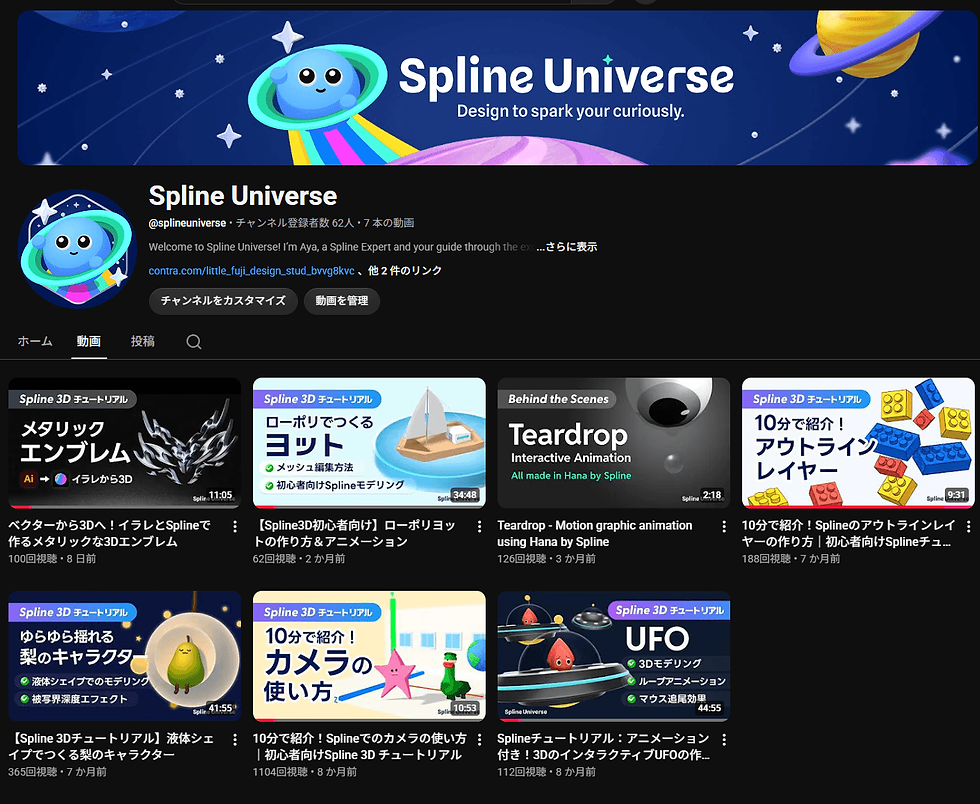This screenshot has height=804, width=980.
Task: Open options menu for the メタリックな3Dエンブレム video
Action: point(235,527)
